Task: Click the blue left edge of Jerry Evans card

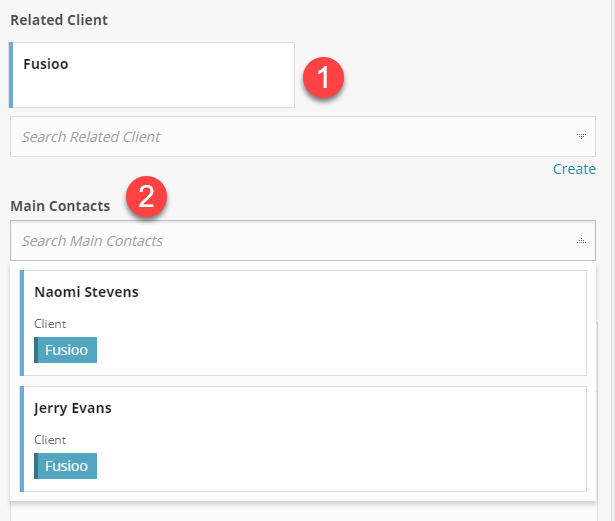Action: click(22, 439)
